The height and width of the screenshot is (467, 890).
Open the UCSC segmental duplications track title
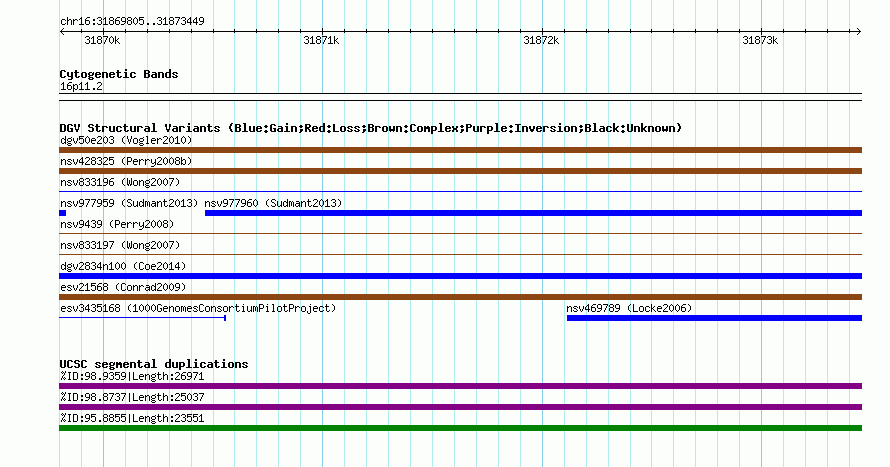(x=154, y=364)
